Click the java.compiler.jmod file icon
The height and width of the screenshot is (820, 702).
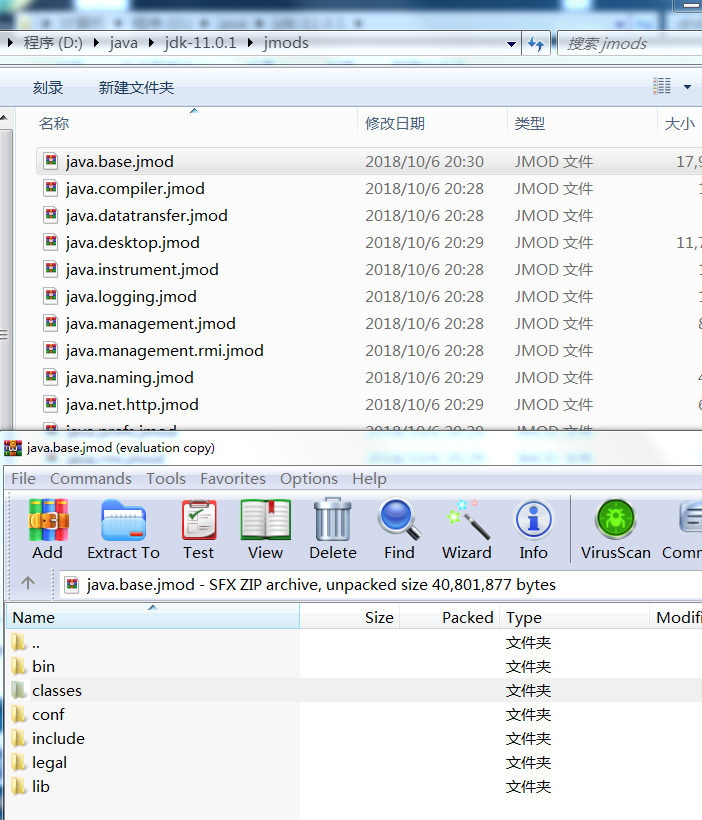click(x=51, y=188)
